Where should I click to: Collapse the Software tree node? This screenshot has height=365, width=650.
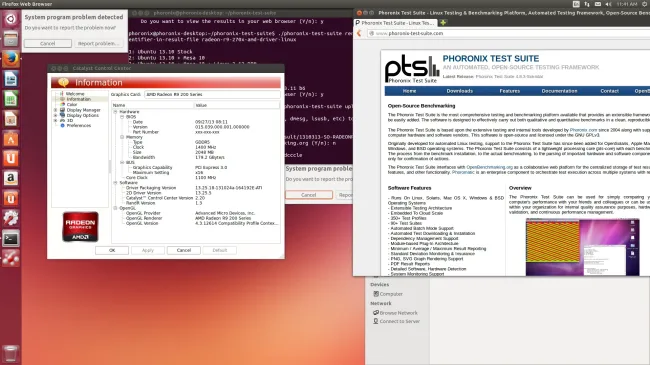pos(116,182)
